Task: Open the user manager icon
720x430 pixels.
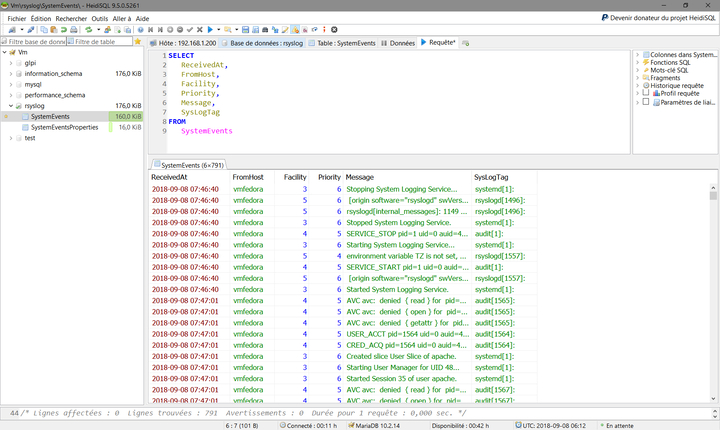Action: [x=107, y=29]
